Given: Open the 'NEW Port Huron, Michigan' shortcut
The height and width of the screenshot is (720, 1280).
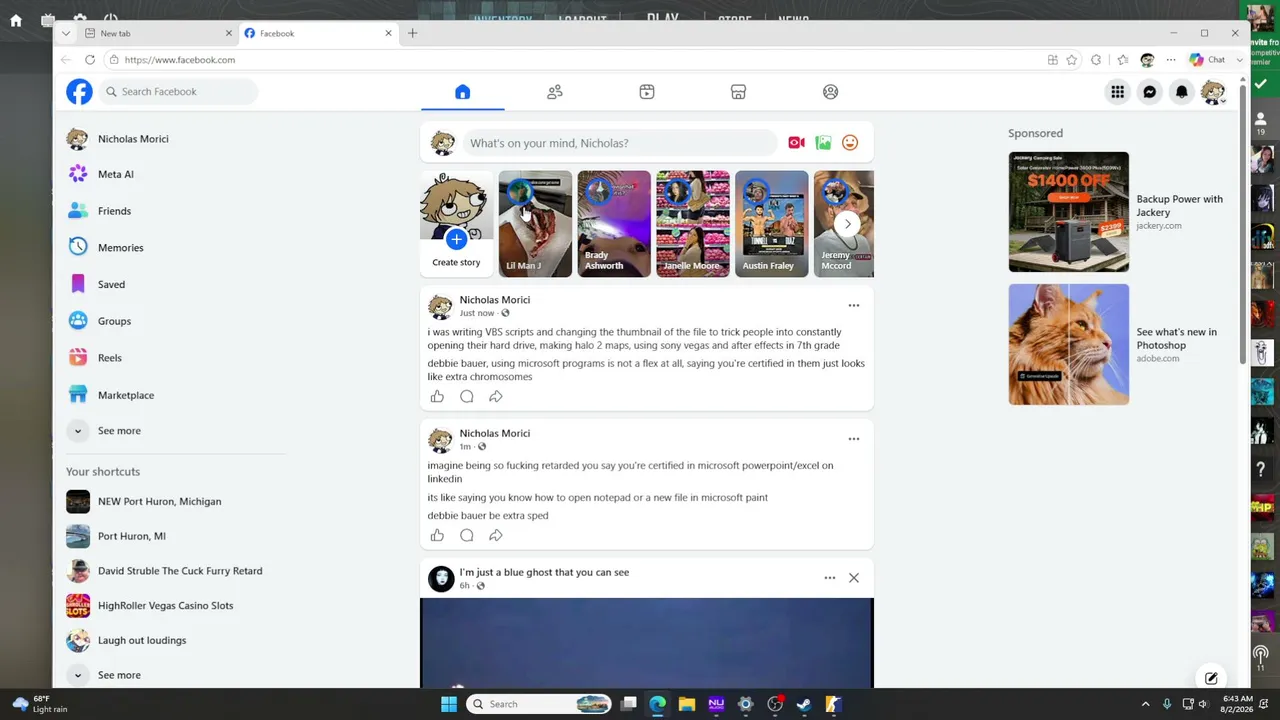Looking at the screenshot, I should point(159,501).
